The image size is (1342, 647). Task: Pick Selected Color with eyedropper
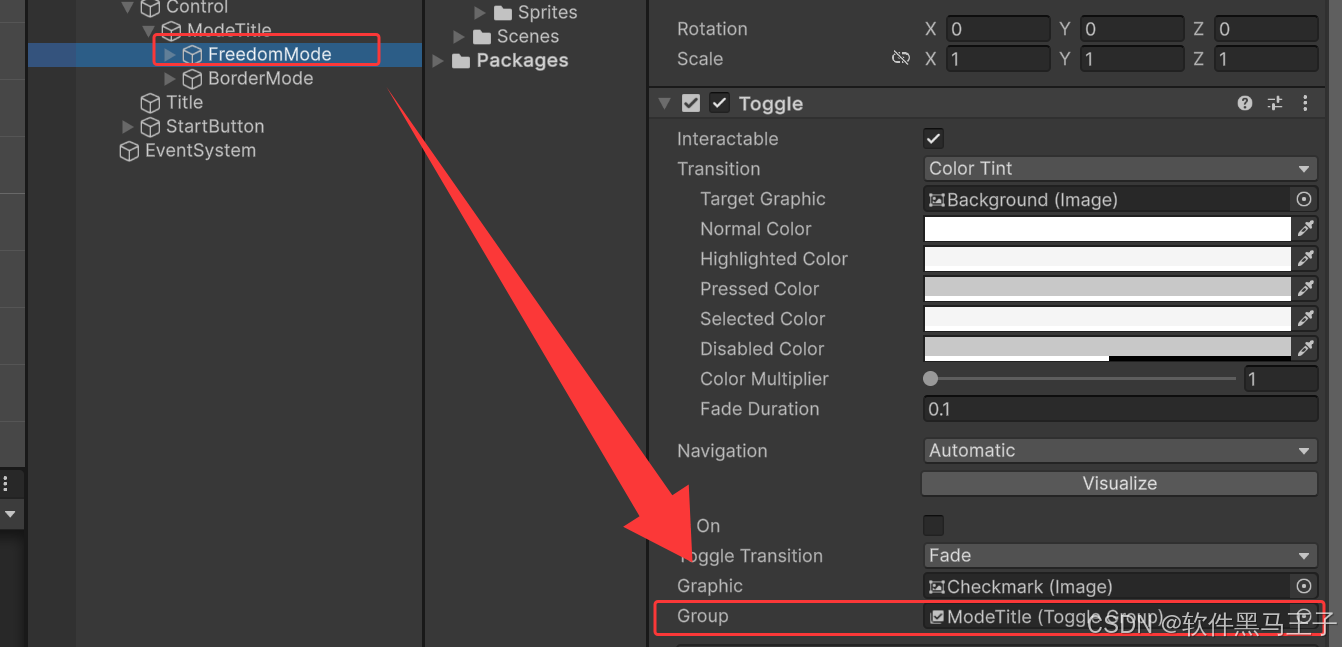(x=1305, y=319)
